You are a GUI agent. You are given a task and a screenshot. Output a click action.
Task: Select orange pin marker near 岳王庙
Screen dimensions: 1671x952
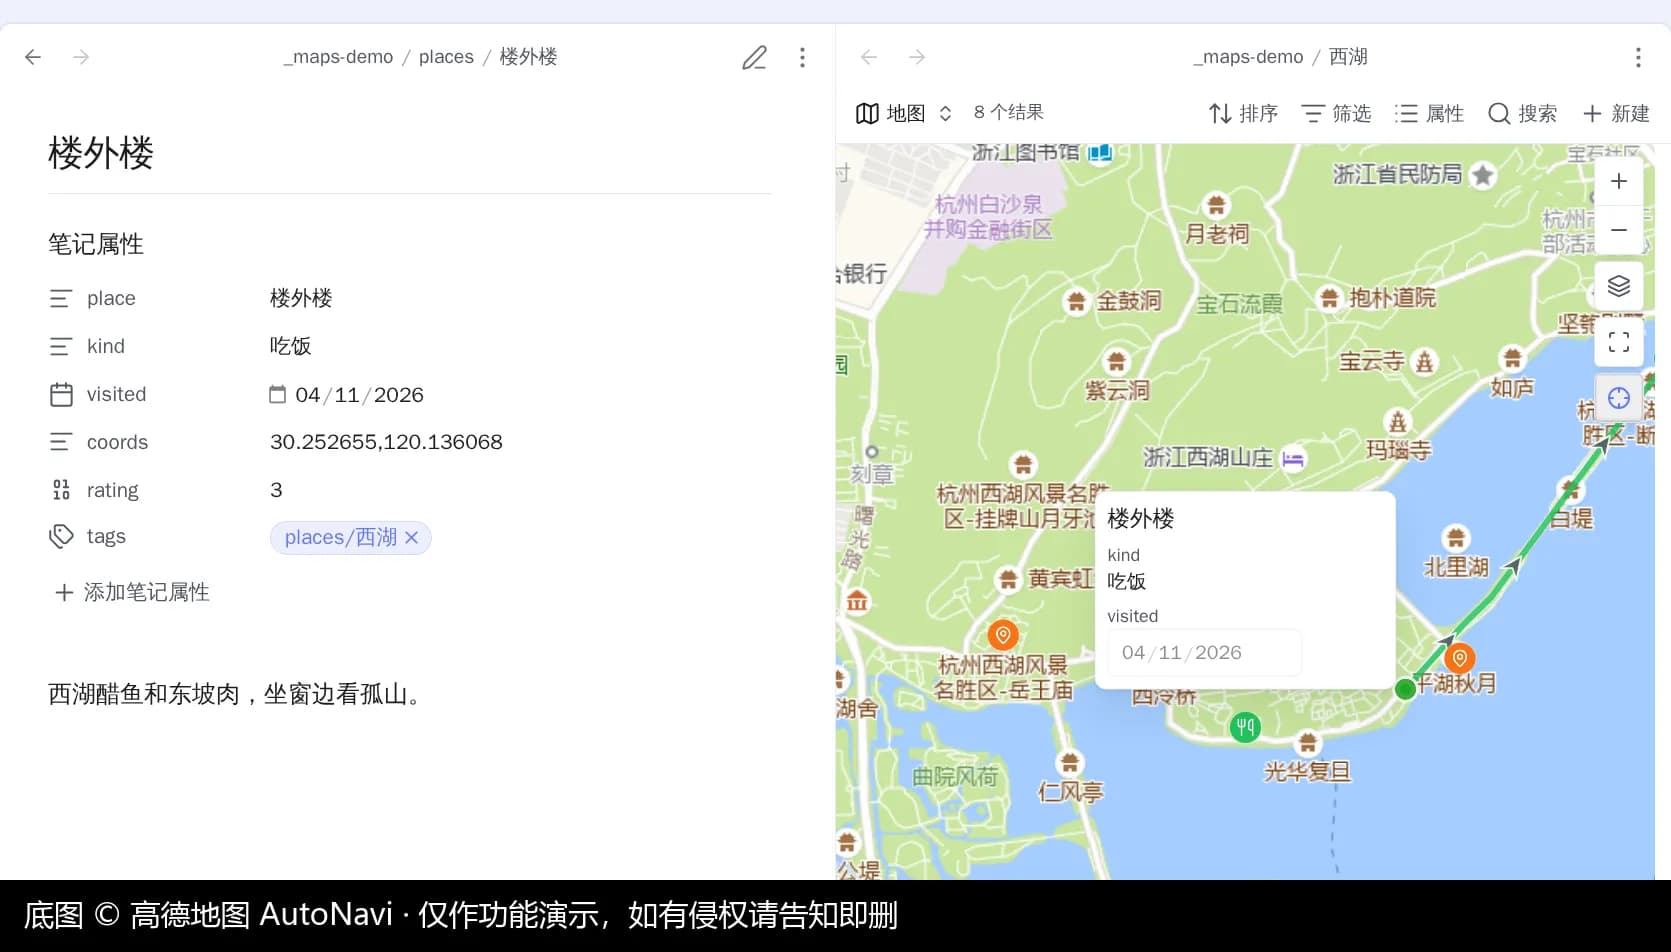click(x=1003, y=635)
